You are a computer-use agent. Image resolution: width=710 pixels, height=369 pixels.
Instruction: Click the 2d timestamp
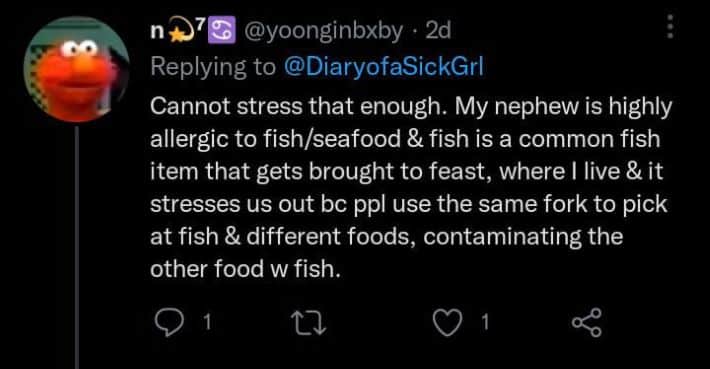click(438, 31)
